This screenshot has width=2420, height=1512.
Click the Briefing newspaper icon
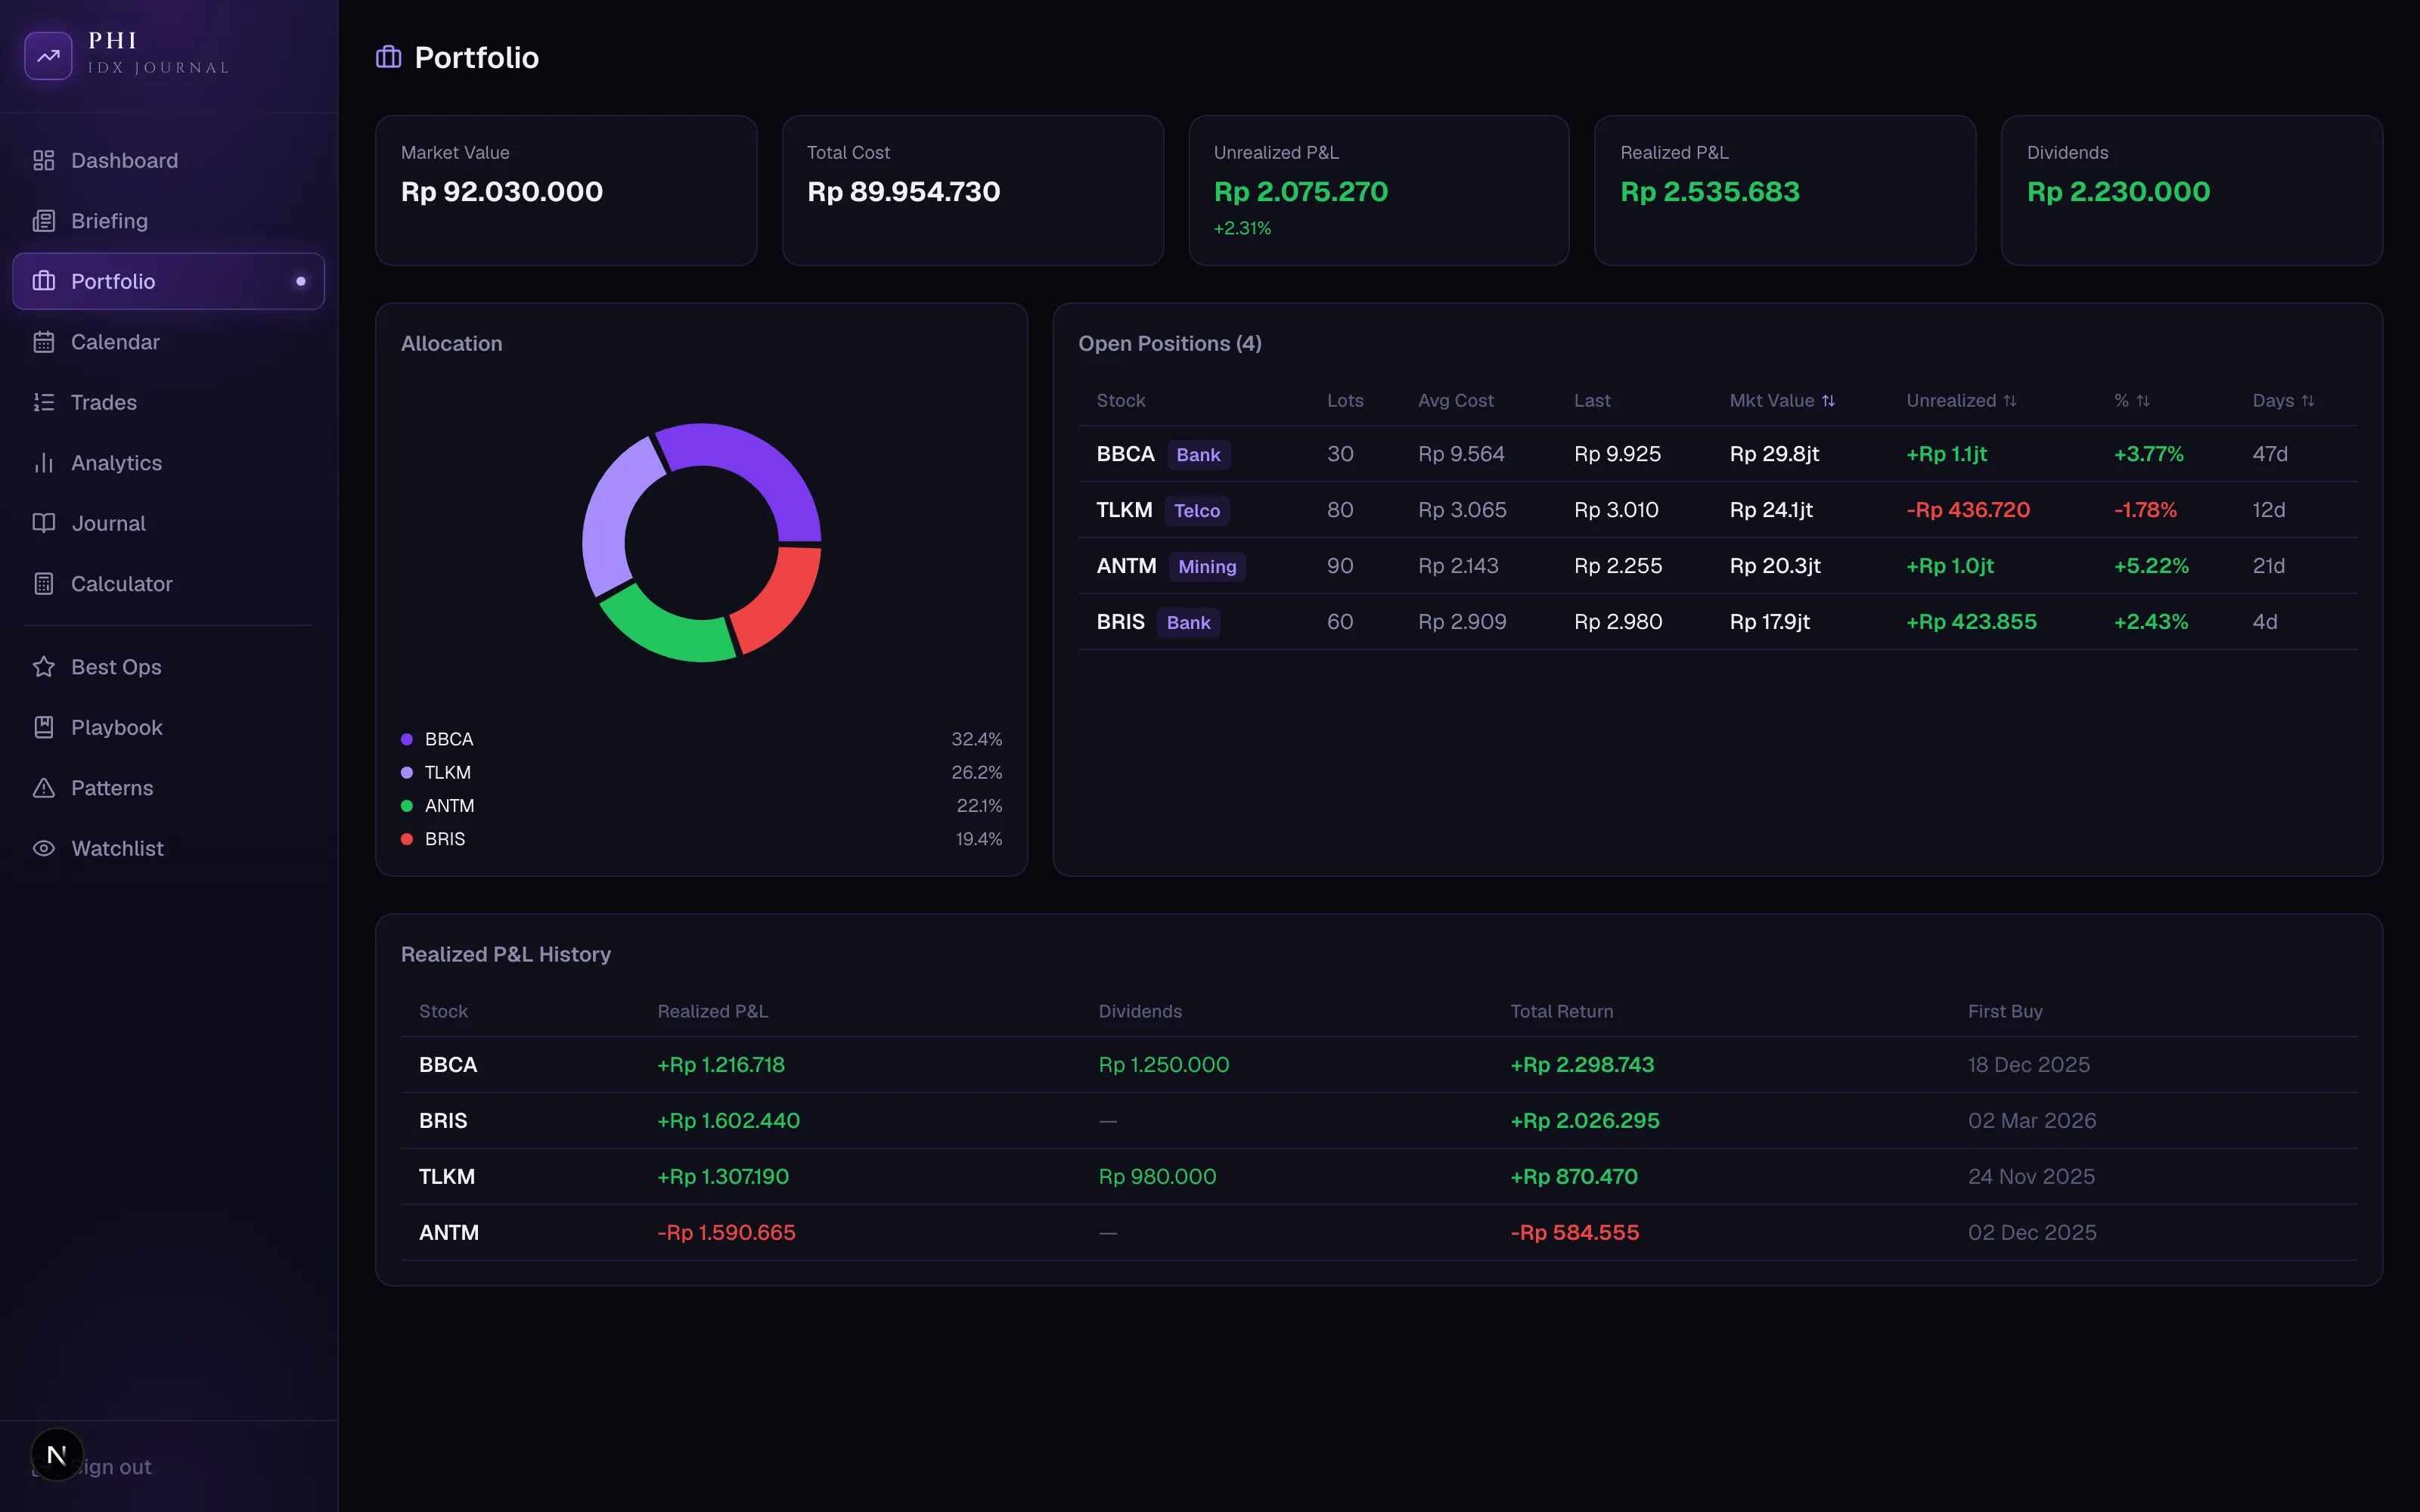click(x=43, y=221)
